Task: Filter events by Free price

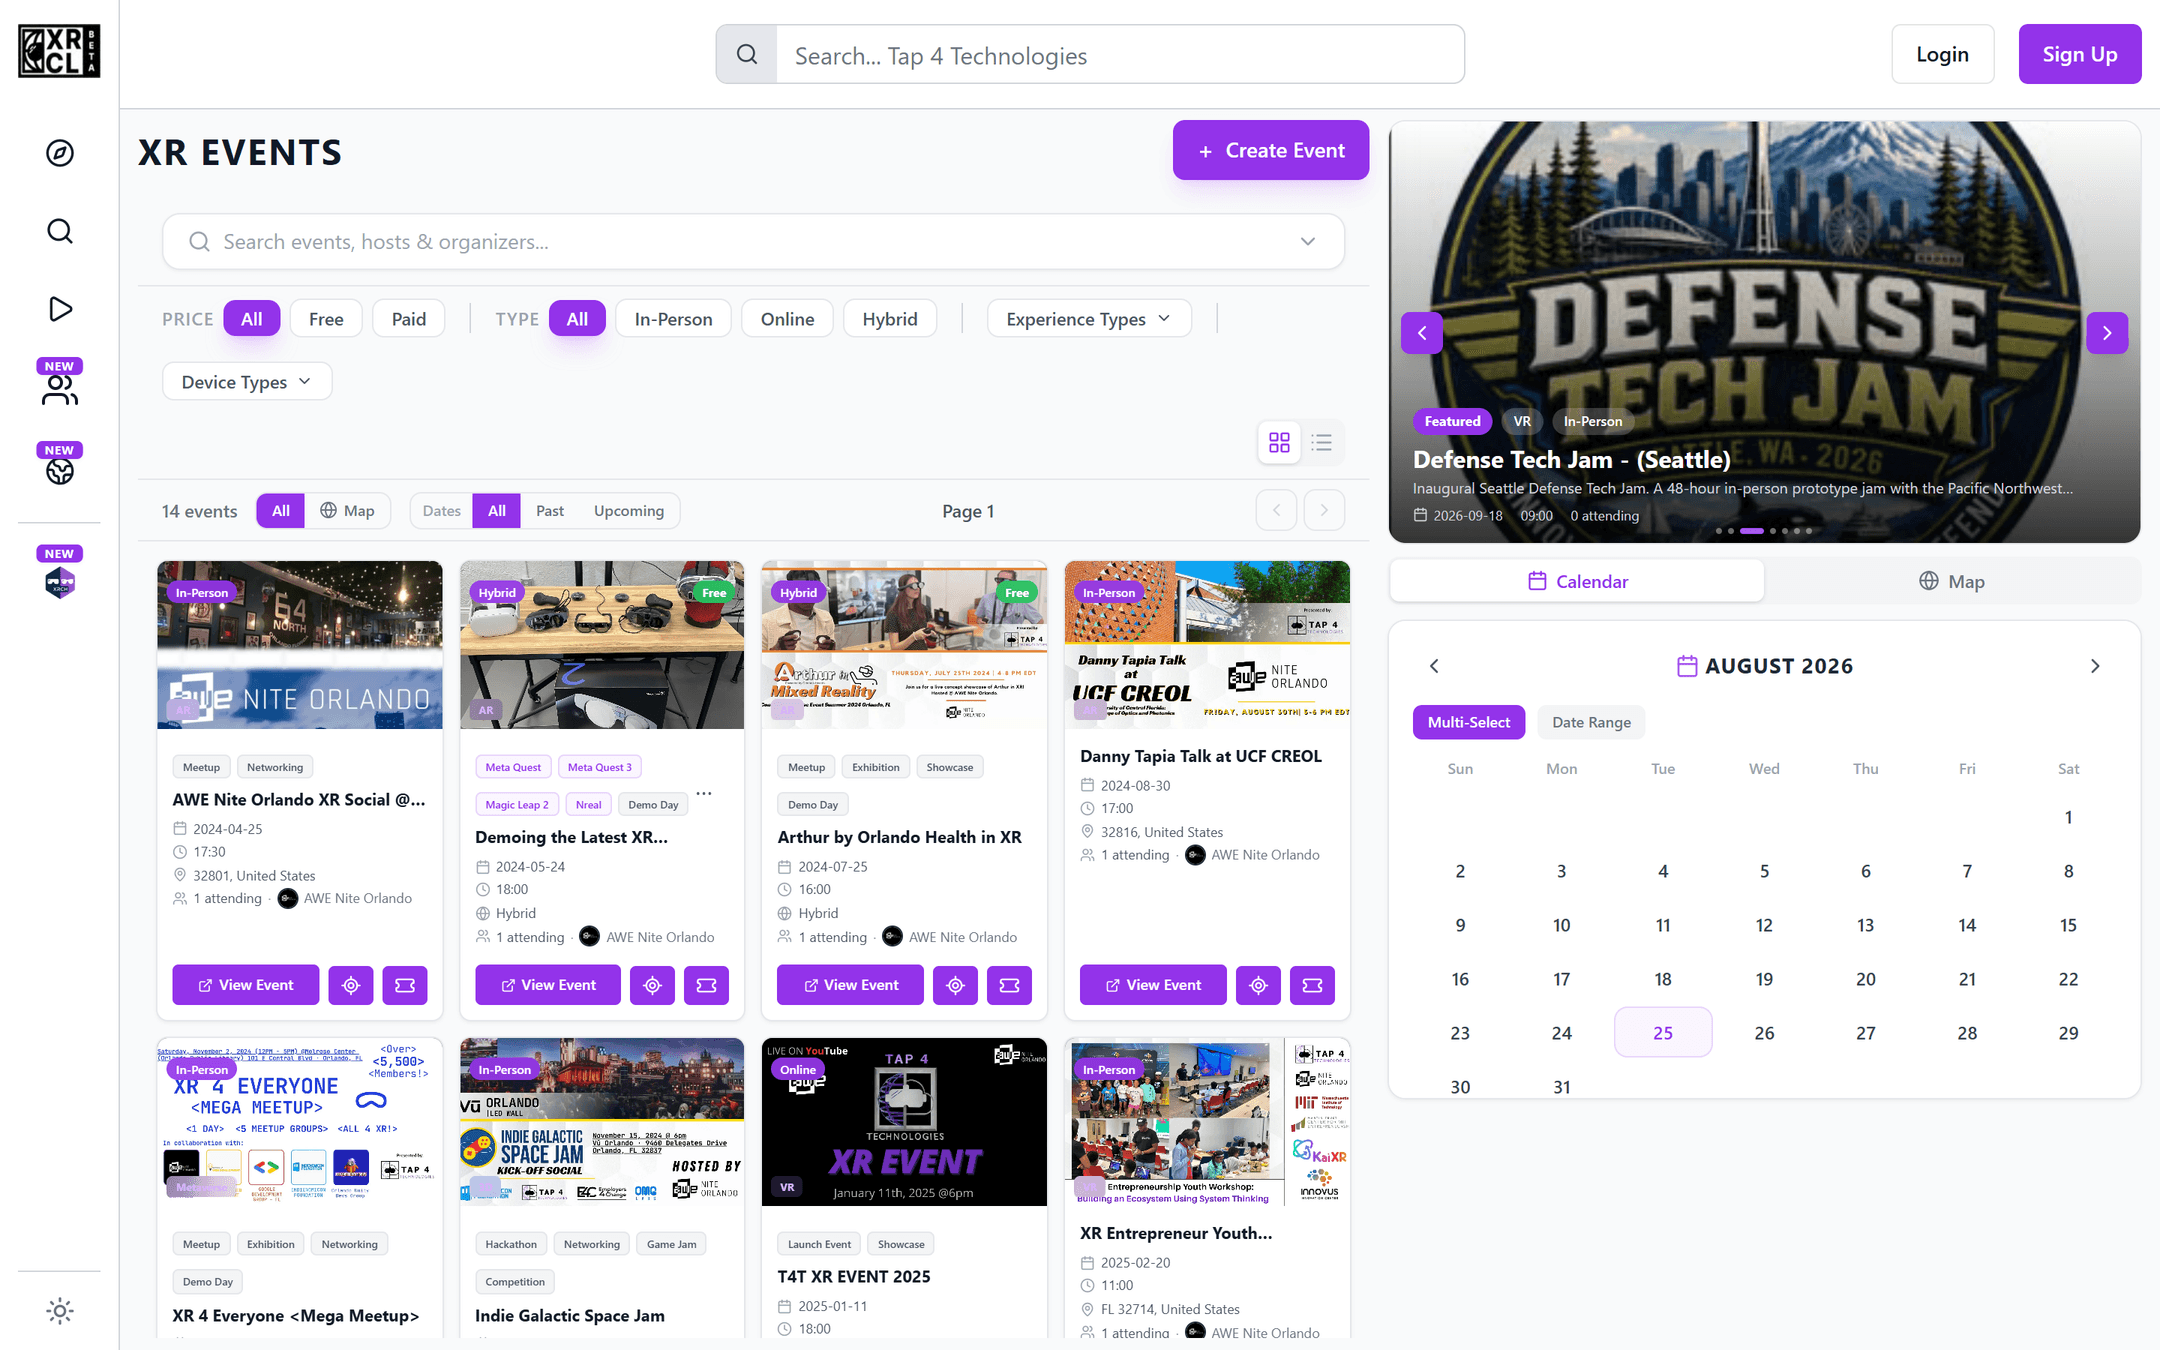Action: click(x=326, y=319)
